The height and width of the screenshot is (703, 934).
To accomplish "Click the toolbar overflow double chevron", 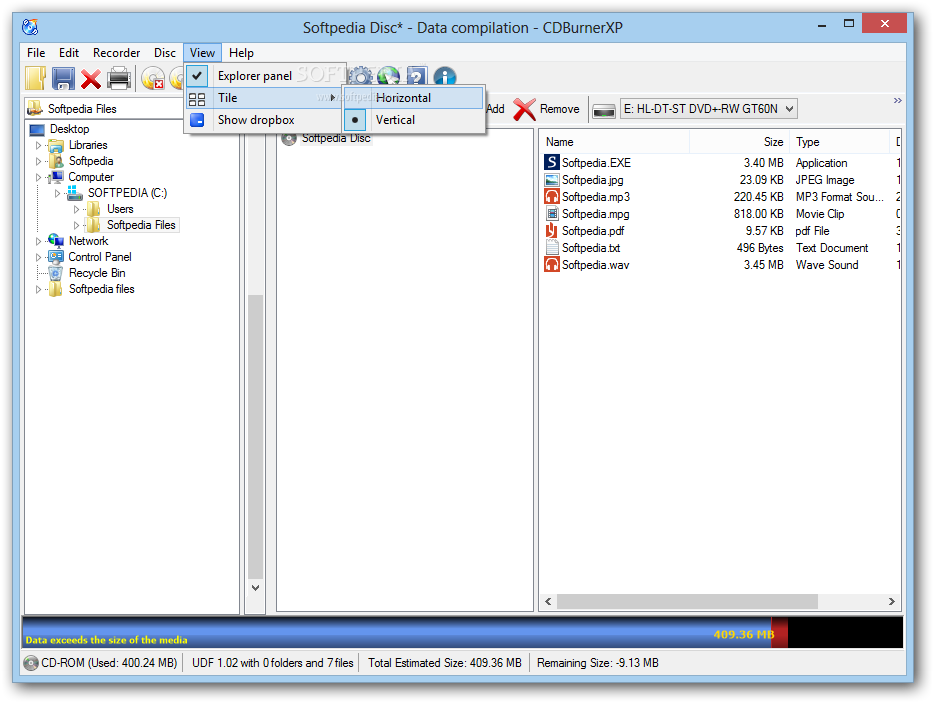I will click(897, 101).
